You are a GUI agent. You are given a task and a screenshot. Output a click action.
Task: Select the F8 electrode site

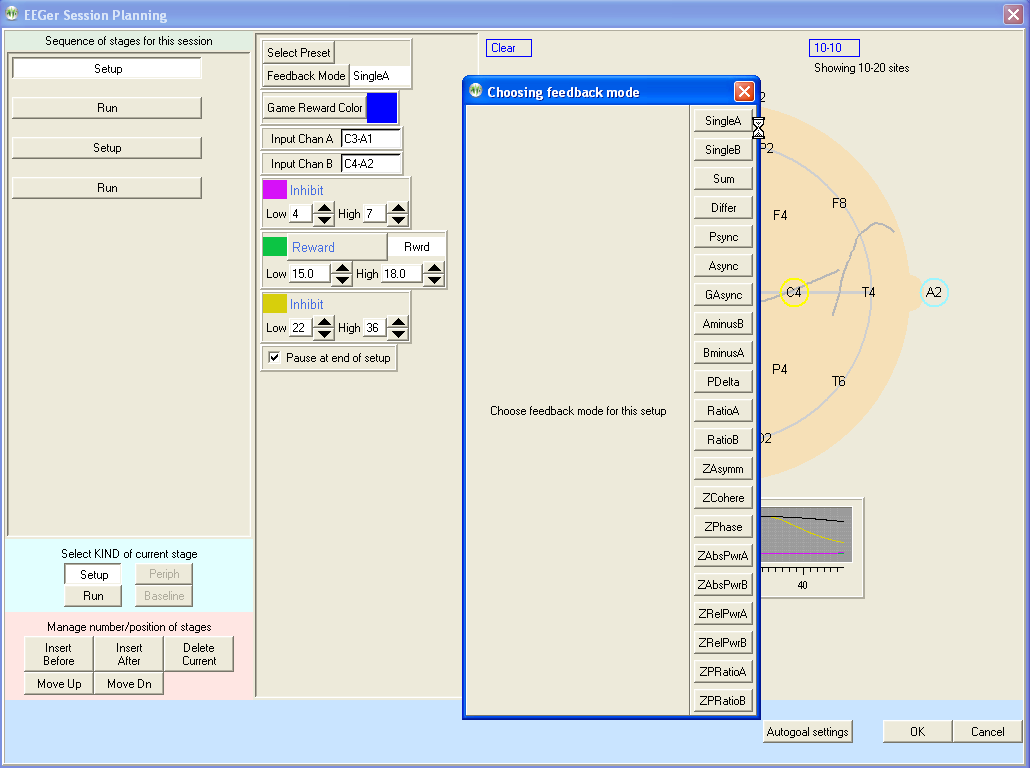(x=839, y=203)
